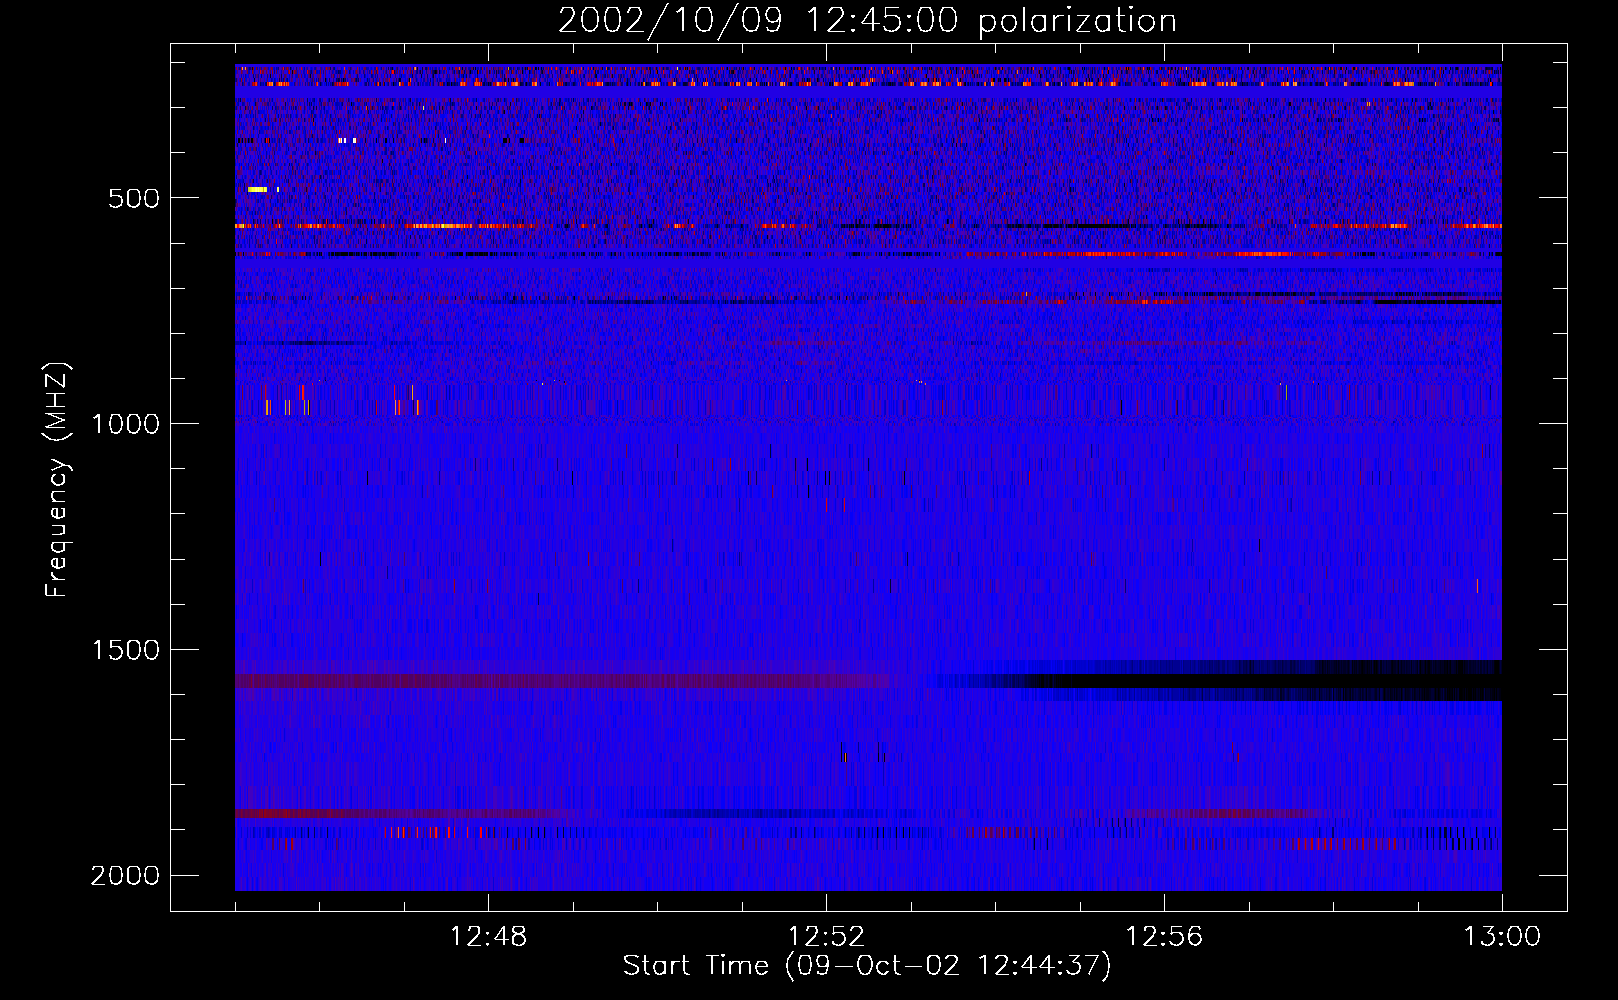Click the 1000 frequency tick label

125,424
